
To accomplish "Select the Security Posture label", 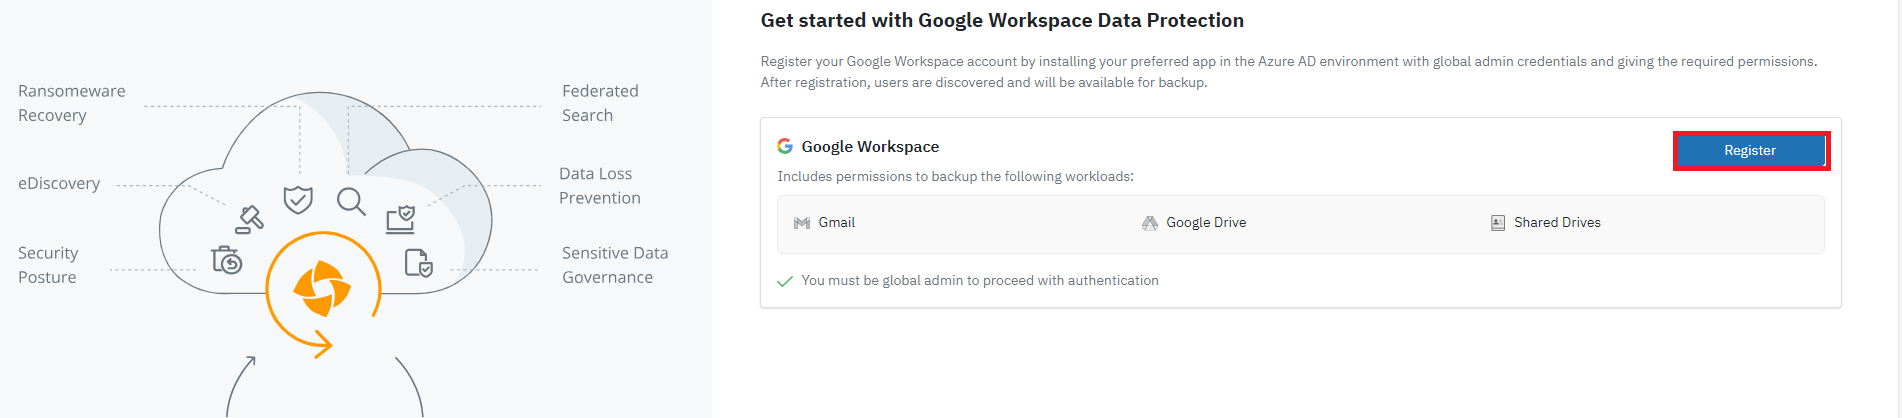I will [48, 265].
